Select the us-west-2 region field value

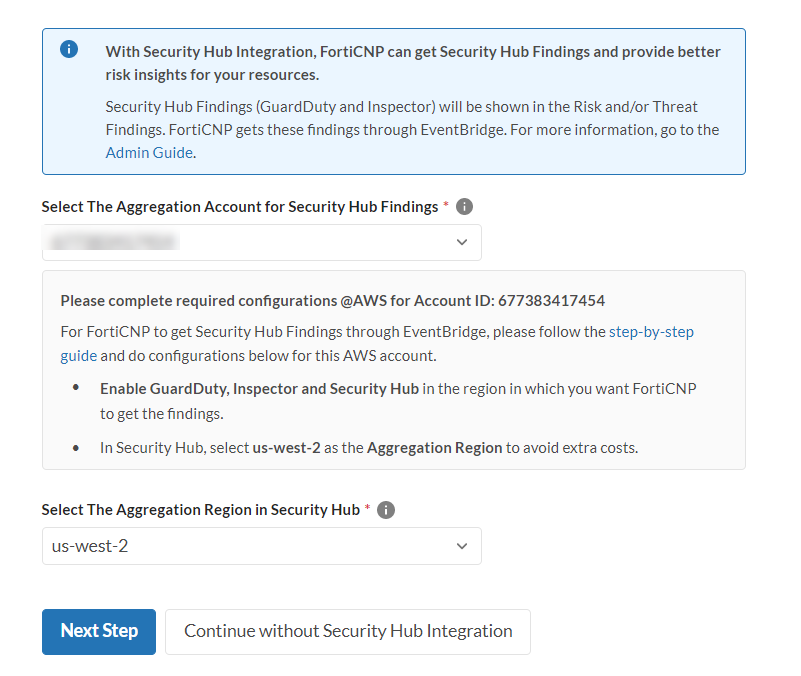coord(91,546)
